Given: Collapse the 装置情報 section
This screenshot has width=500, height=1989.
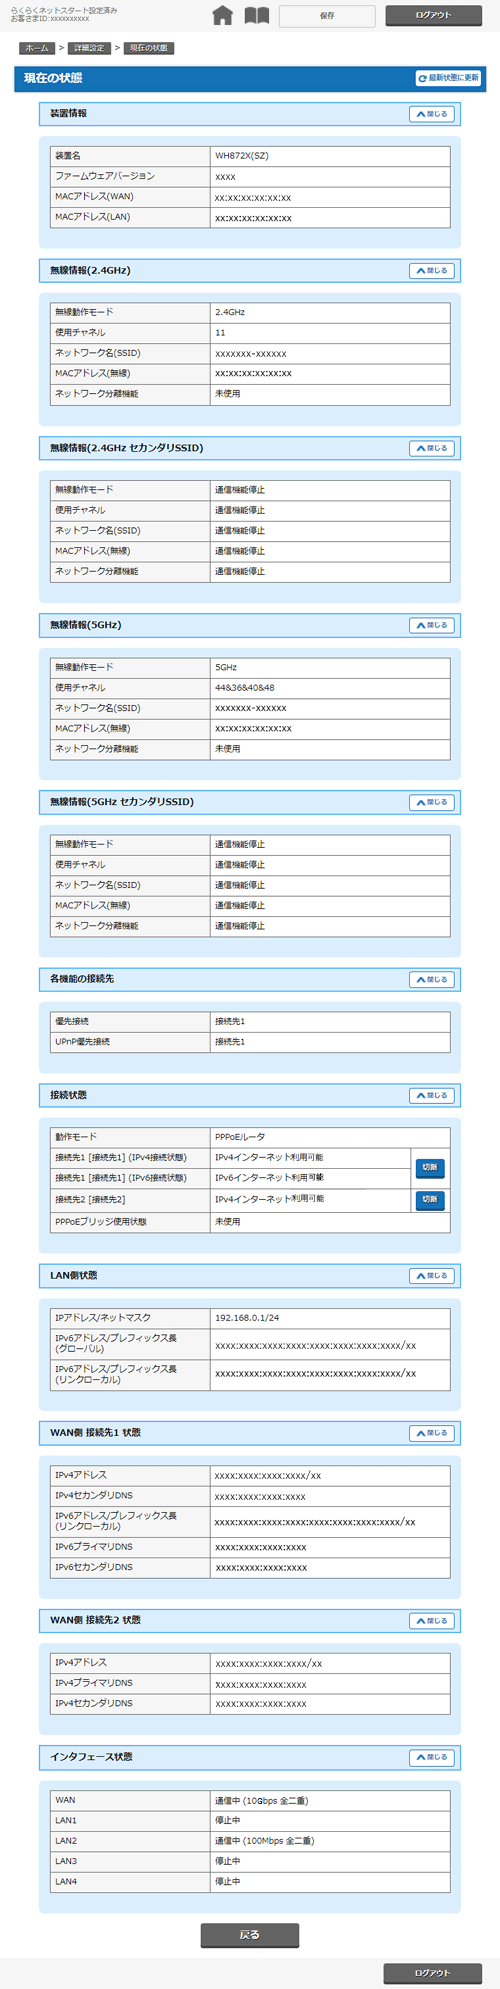Looking at the screenshot, I should (x=433, y=114).
